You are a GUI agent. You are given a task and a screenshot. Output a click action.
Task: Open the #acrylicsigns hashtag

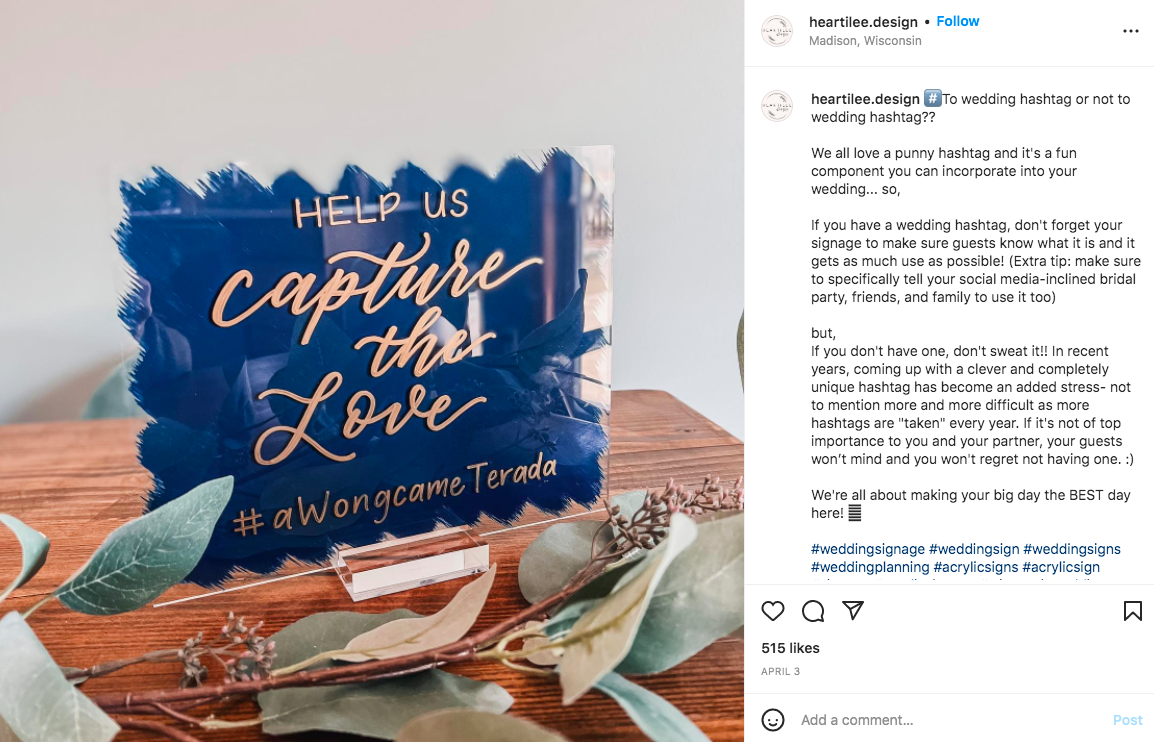[x=976, y=568]
